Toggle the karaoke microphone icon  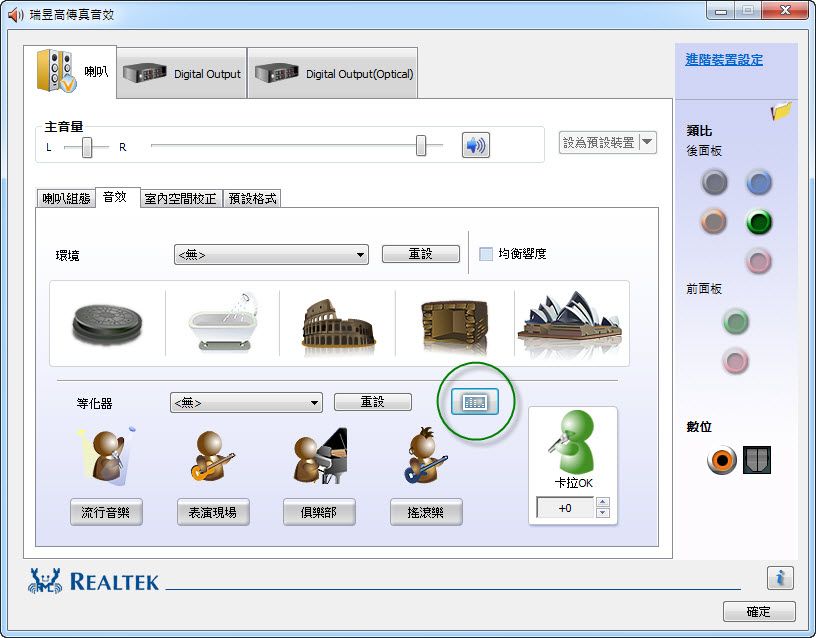pos(573,443)
